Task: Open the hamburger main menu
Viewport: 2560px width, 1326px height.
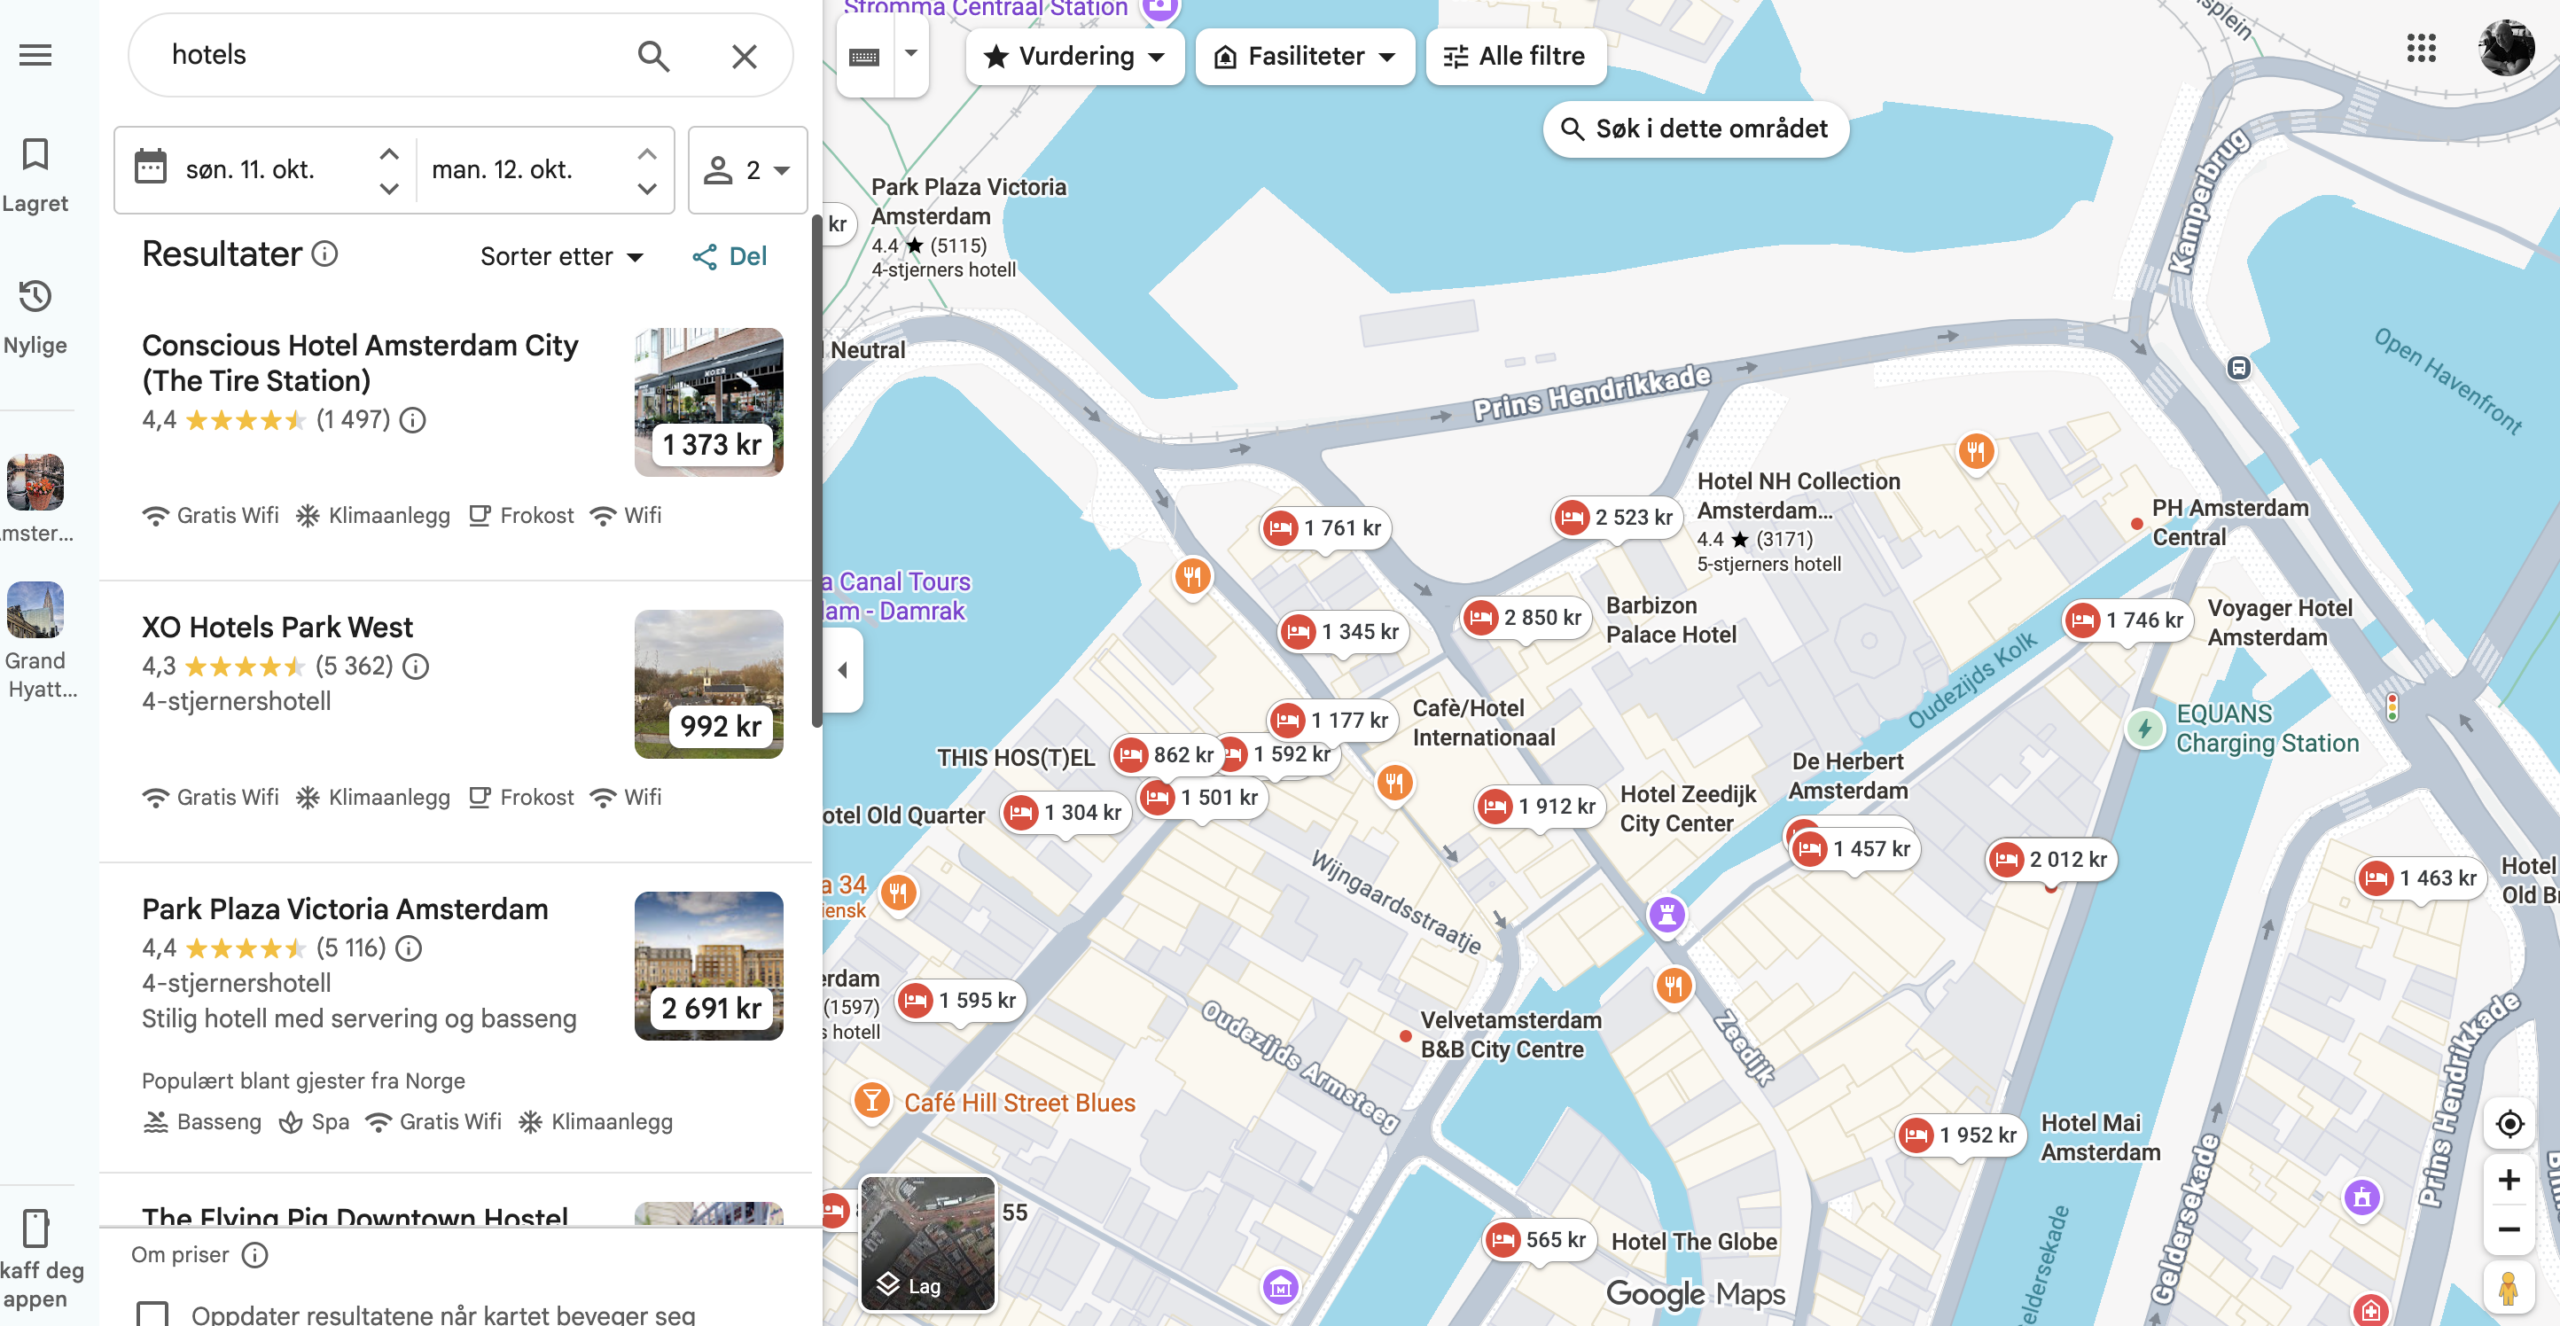Action: [x=35, y=55]
